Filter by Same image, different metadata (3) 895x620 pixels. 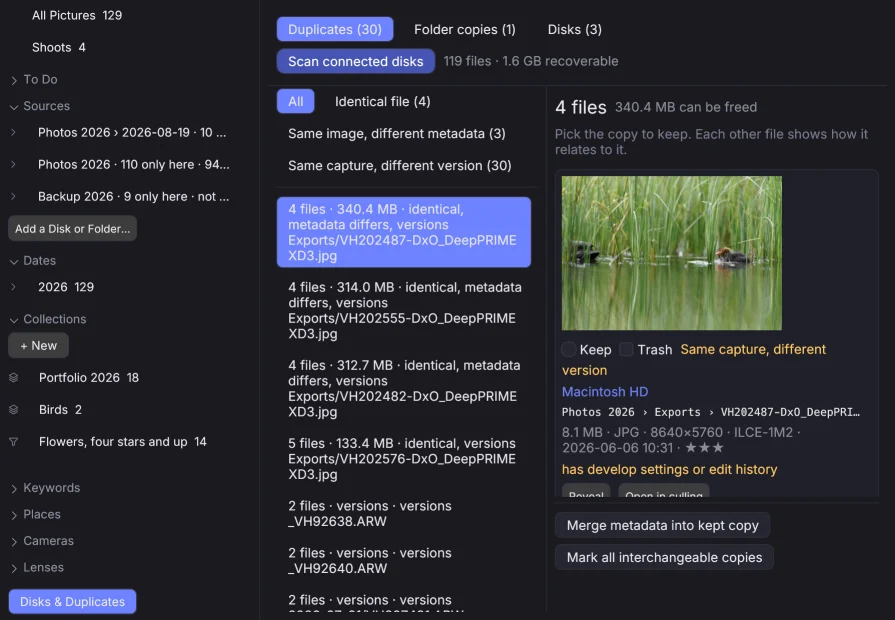397,133
